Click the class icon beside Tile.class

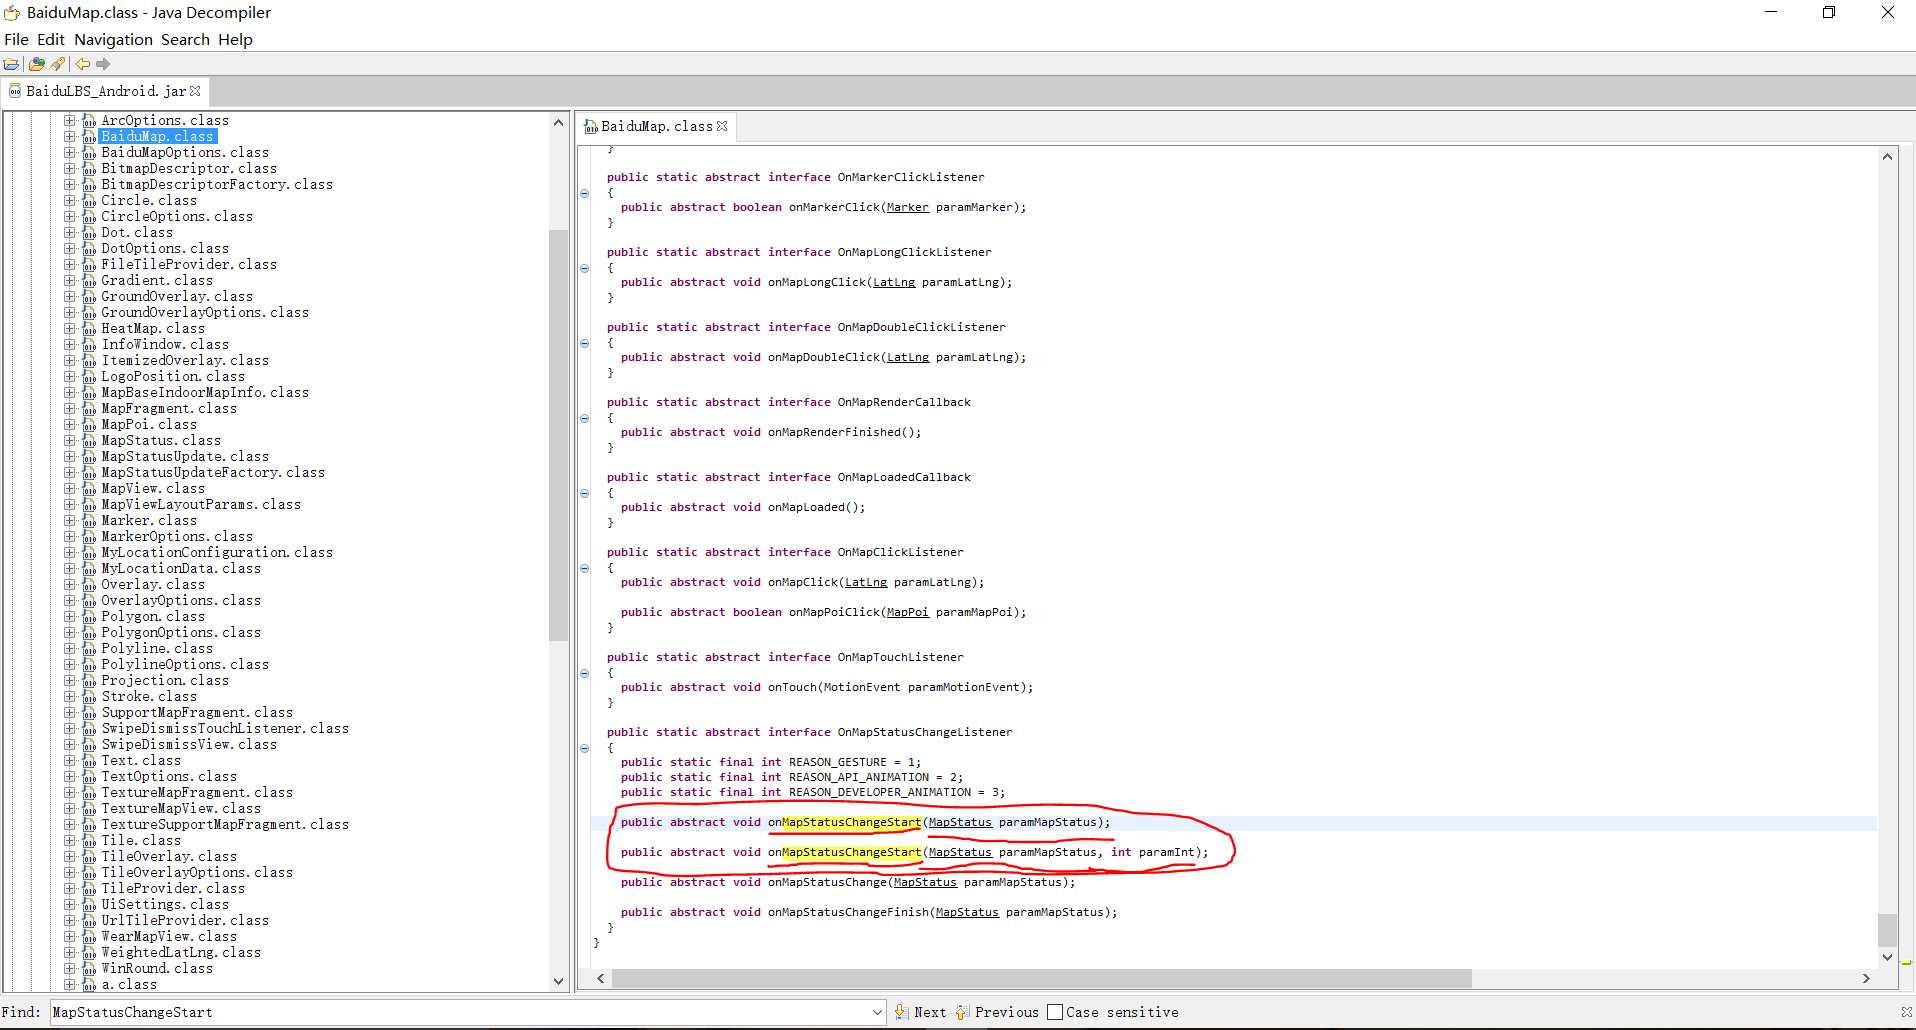(x=89, y=841)
